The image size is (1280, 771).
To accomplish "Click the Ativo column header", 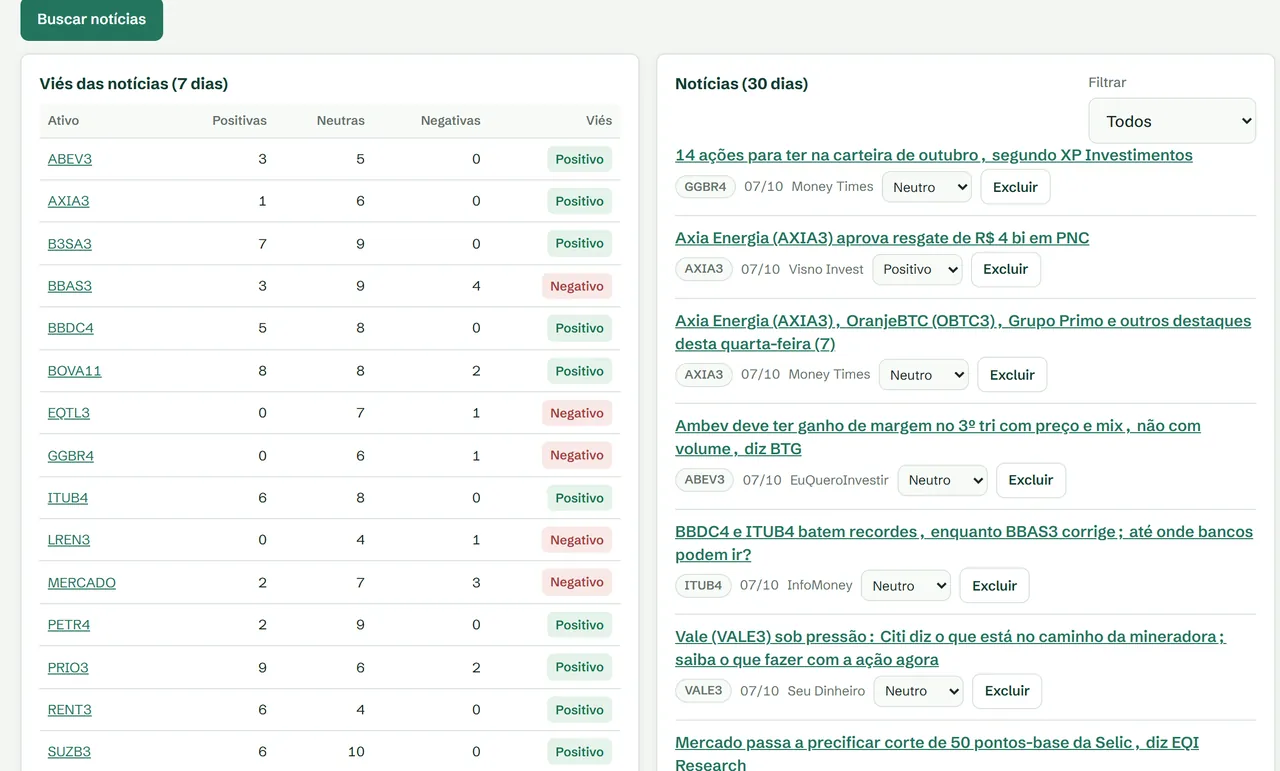I will coord(63,120).
